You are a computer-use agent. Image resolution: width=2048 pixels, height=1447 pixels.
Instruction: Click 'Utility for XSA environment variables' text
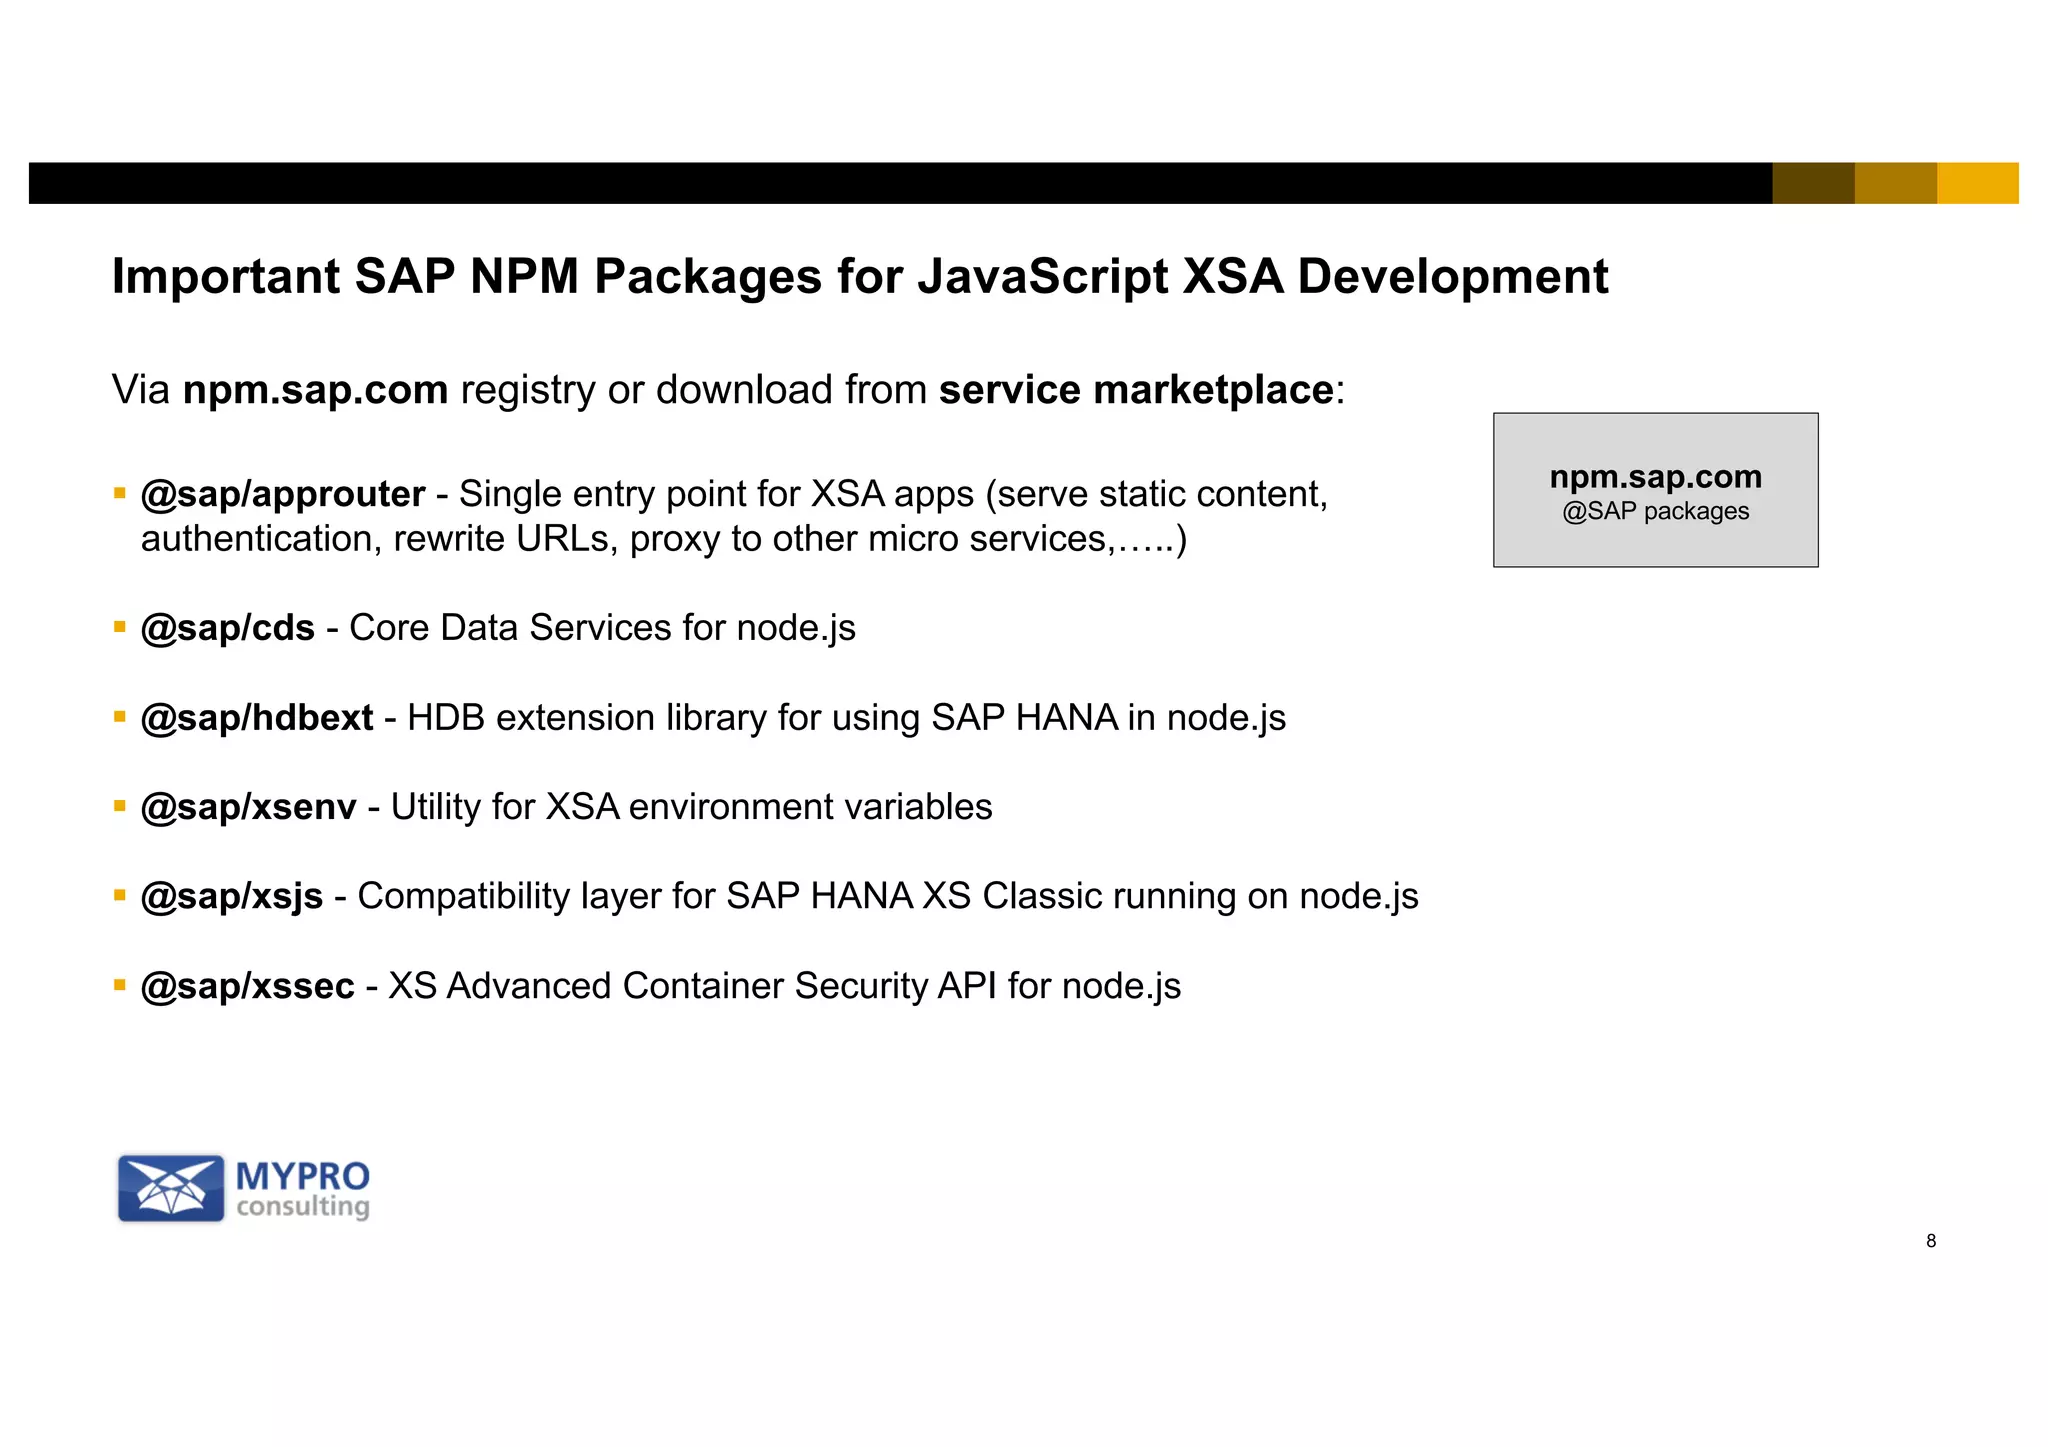(691, 807)
